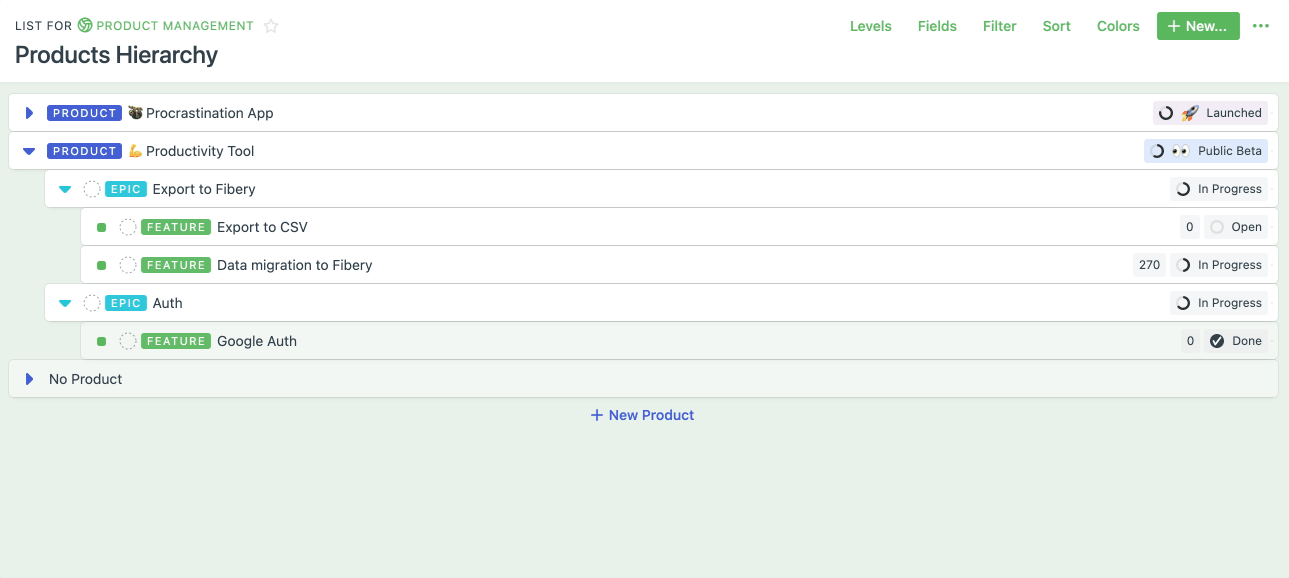
Task: Open the Filter menu
Action: [x=999, y=26]
